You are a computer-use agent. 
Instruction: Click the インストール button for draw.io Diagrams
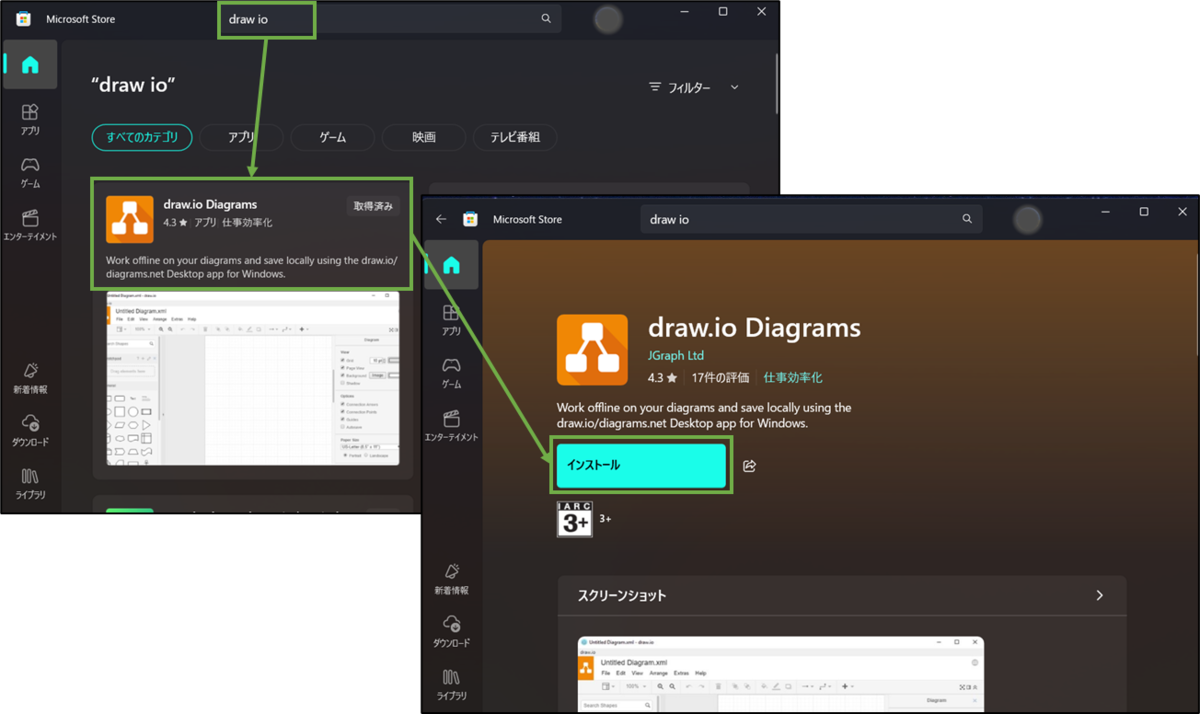coord(640,466)
